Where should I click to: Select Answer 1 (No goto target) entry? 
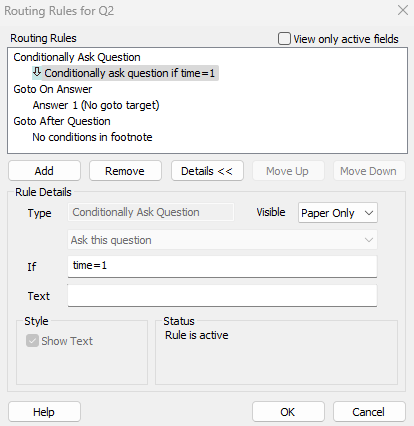point(96,105)
